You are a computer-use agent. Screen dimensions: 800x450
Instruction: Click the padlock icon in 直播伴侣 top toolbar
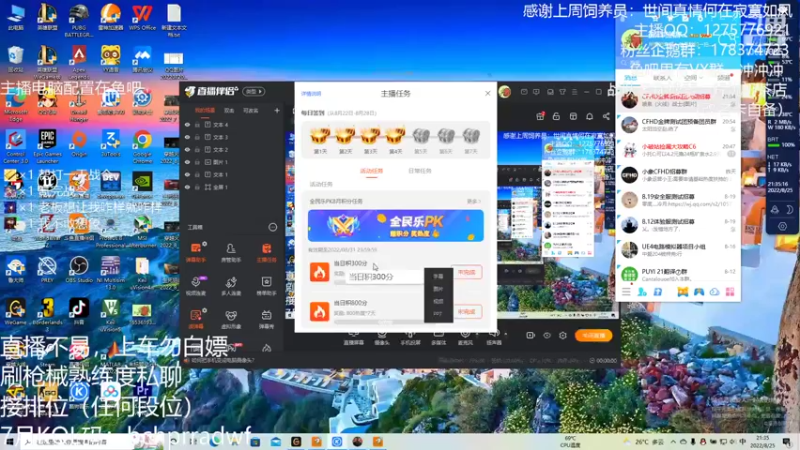[556, 116]
